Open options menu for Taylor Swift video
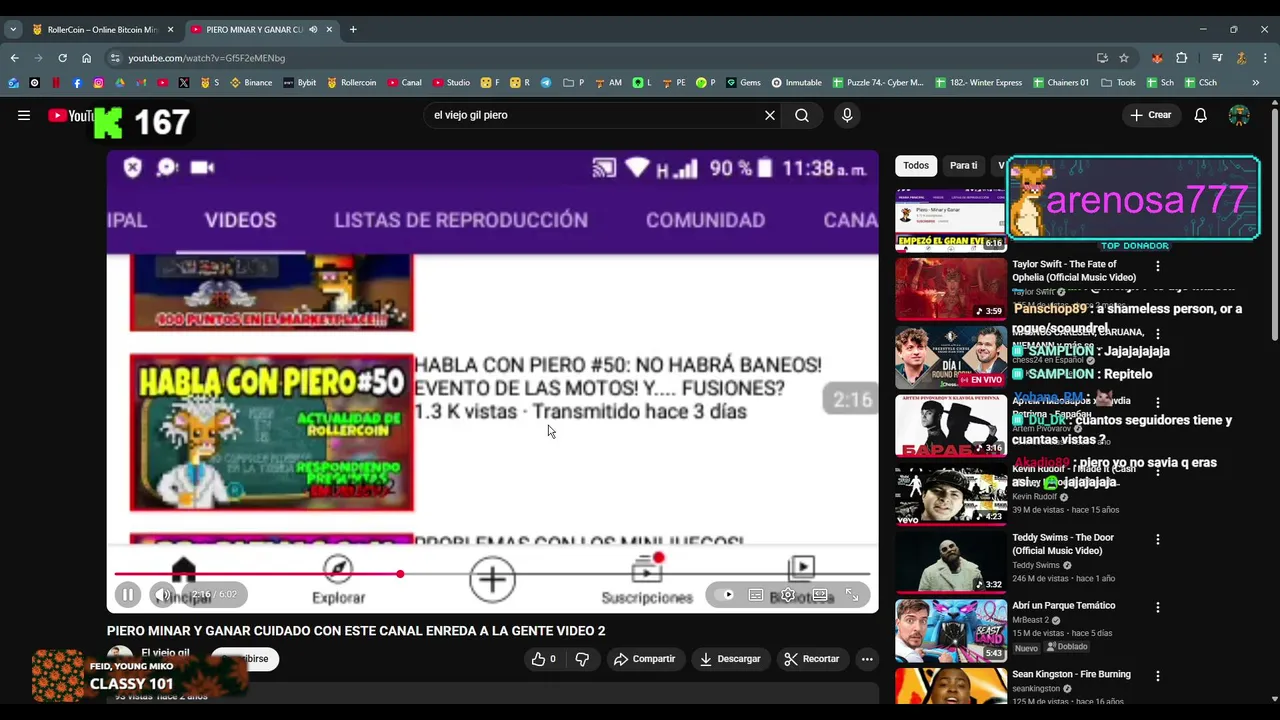Screen dimensions: 1280x720 click(1158, 266)
